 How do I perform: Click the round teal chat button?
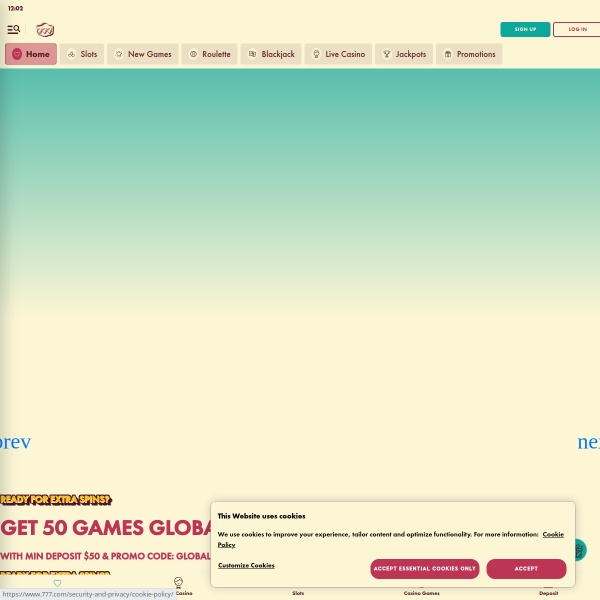coord(580,550)
